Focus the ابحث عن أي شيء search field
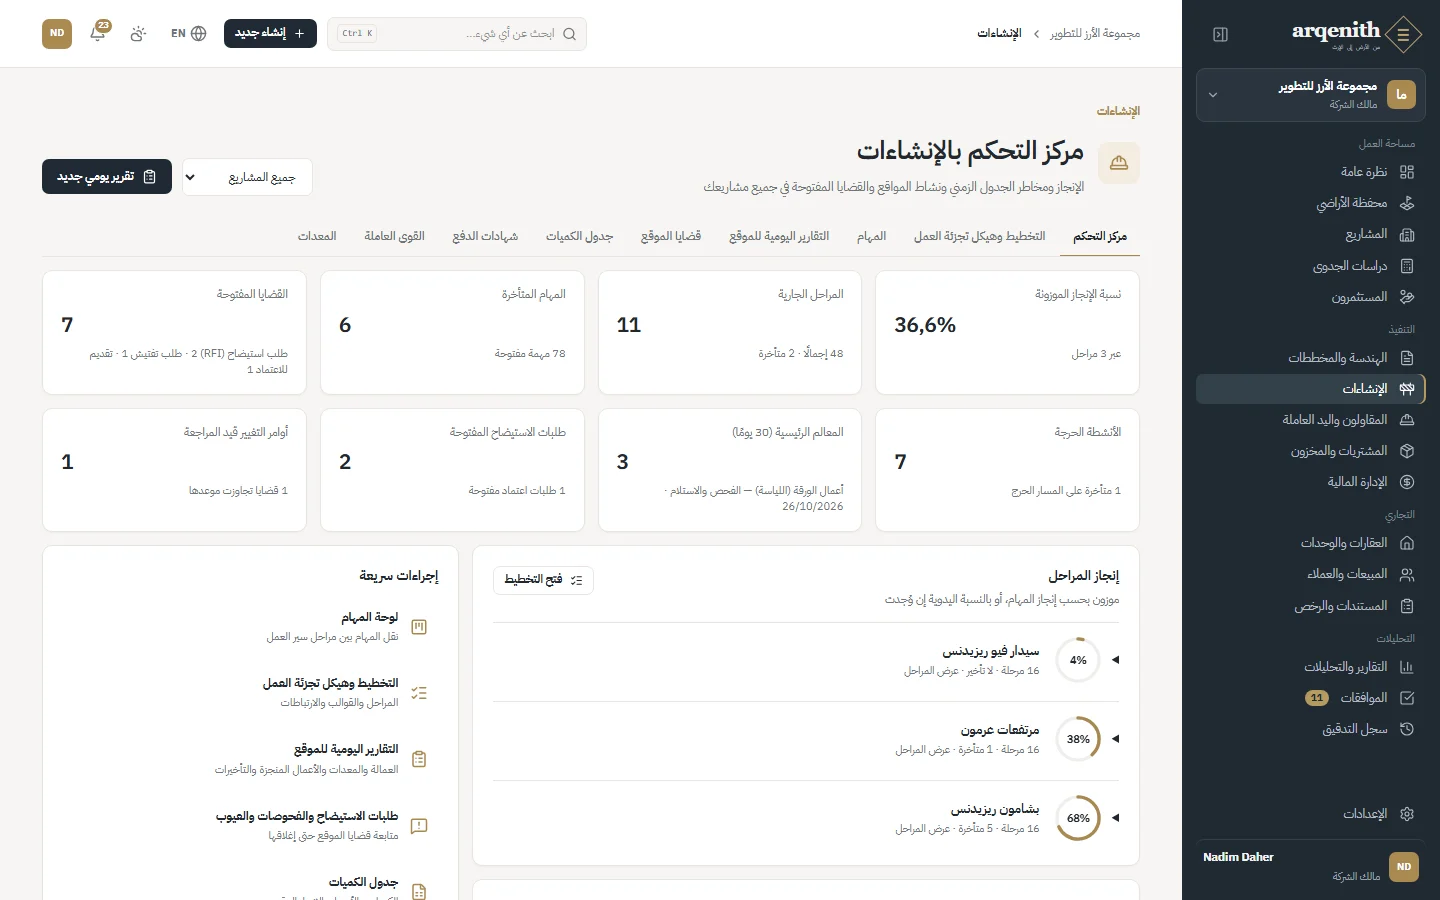Image resolution: width=1440 pixels, height=900 pixels. (457, 34)
